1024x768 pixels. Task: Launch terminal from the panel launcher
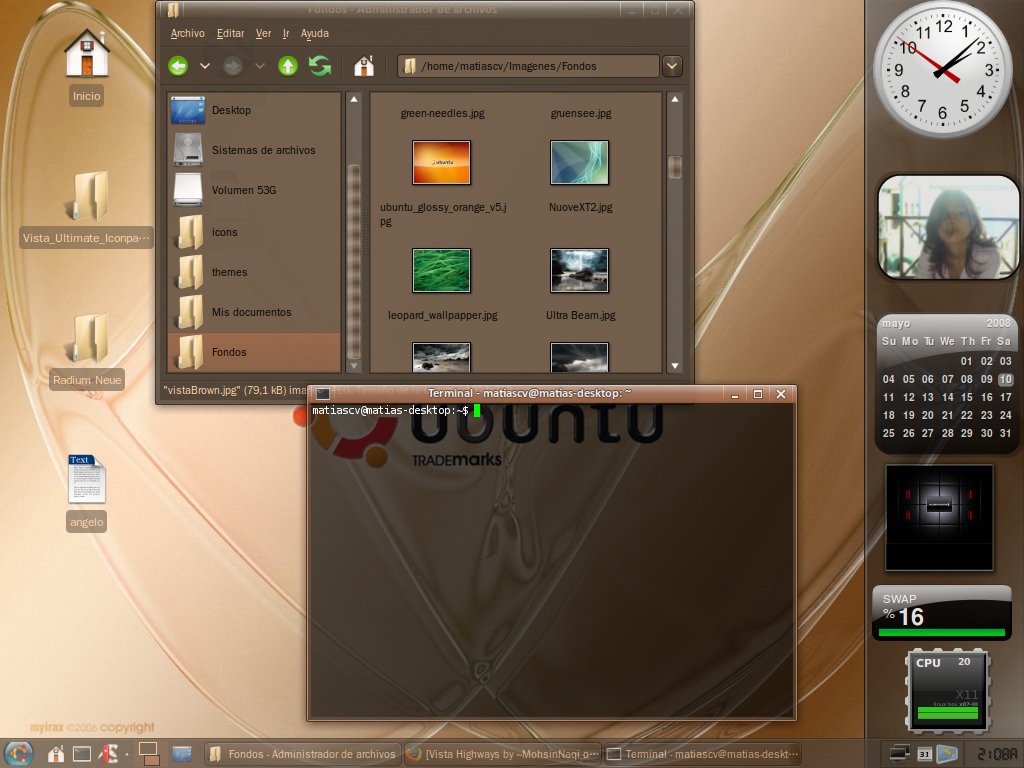[x=82, y=754]
